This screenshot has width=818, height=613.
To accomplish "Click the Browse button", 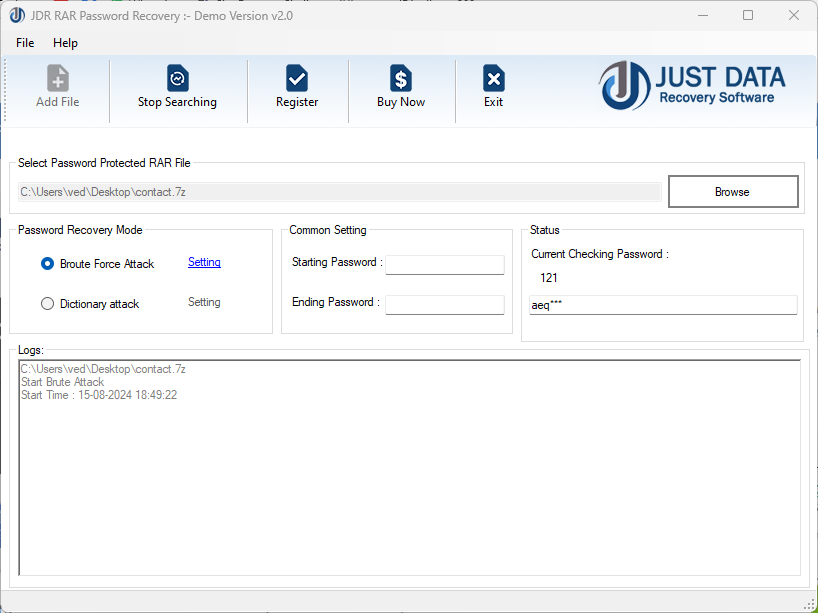I will (x=732, y=191).
